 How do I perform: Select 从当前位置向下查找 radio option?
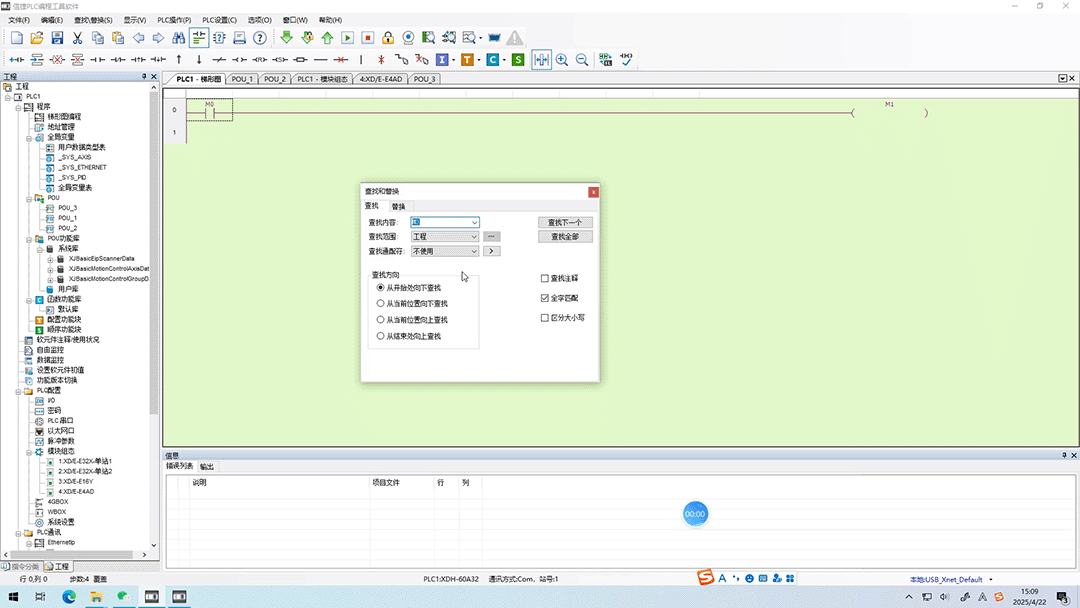pyautogui.click(x=380, y=304)
